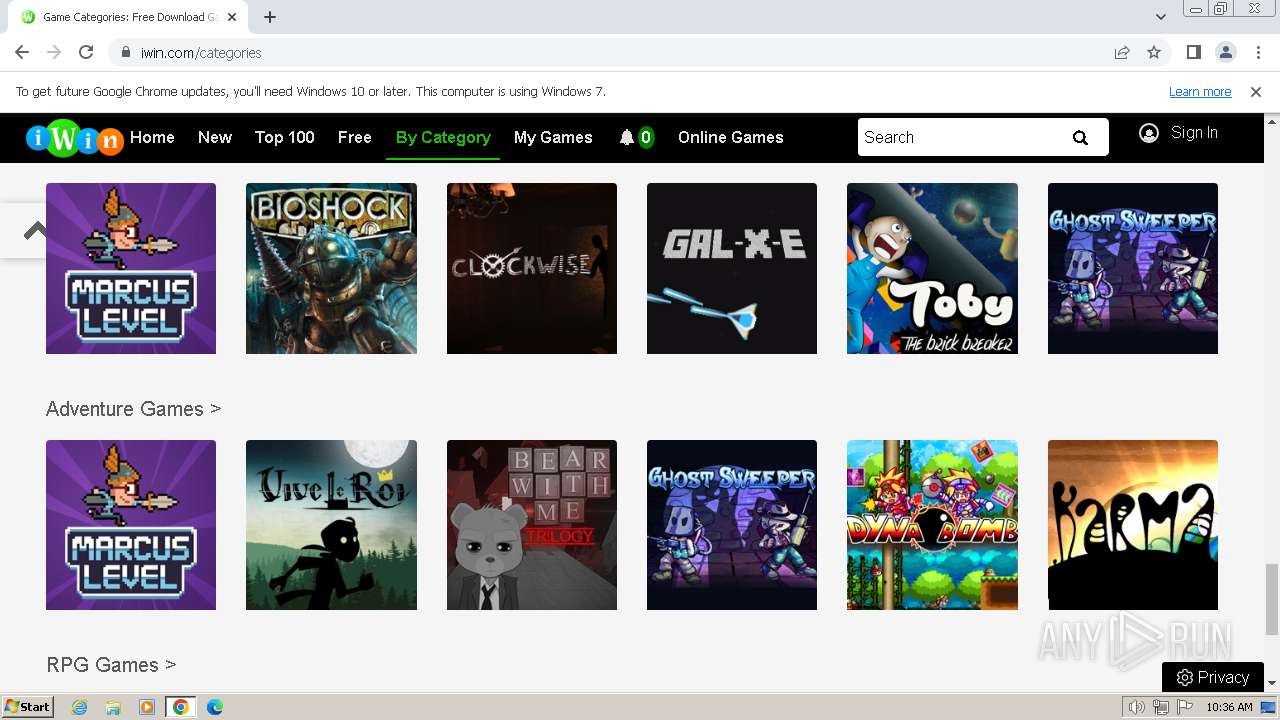Click the share page icon
The width and height of the screenshot is (1280, 720).
point(1122,53)
